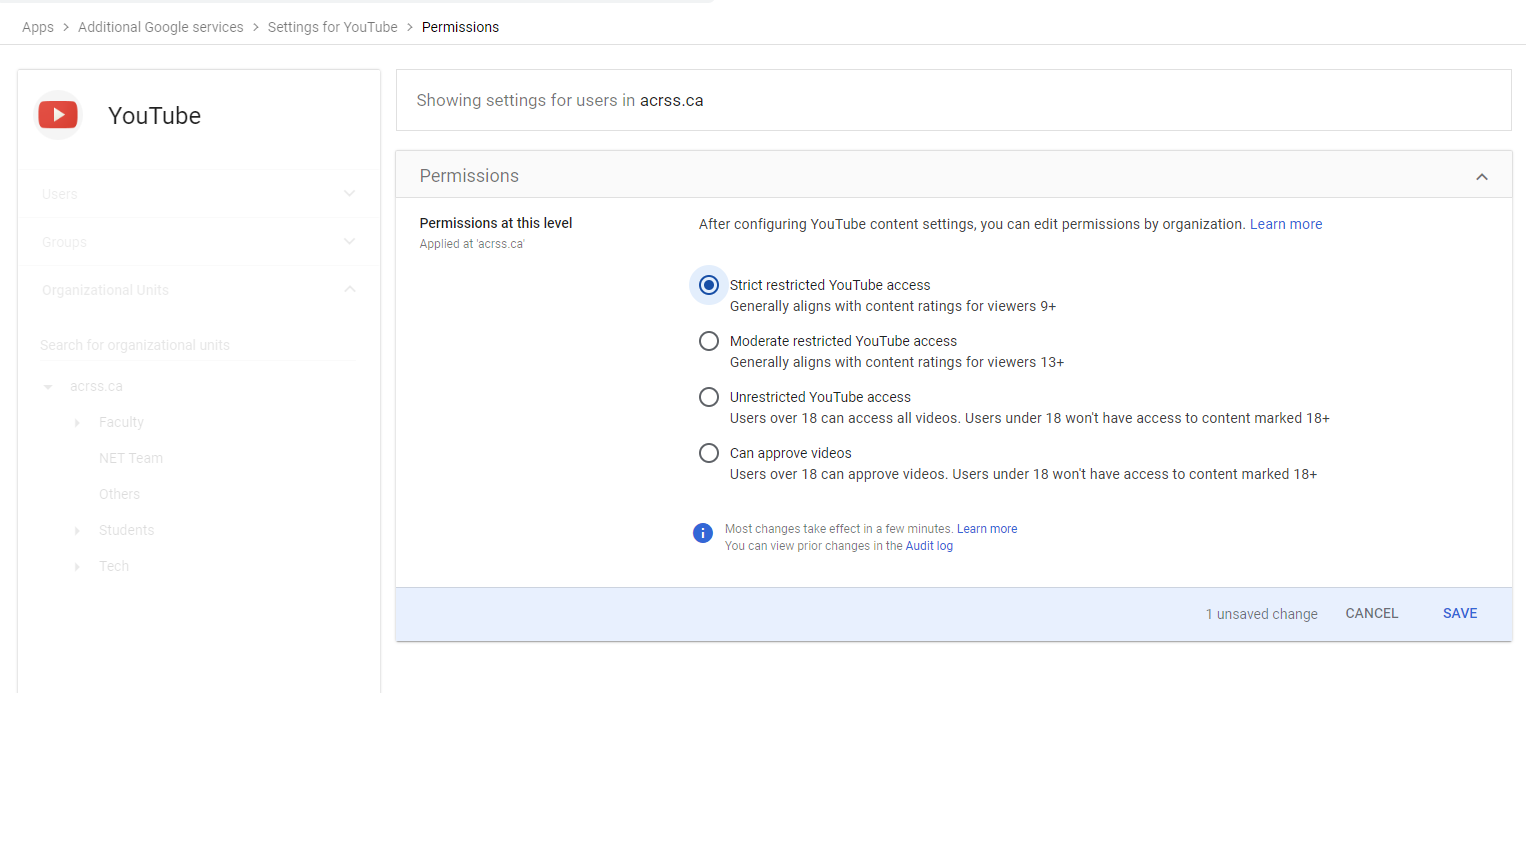Select the acrss.ca organizational unit

pyautogui.click(x=96, y=386)
